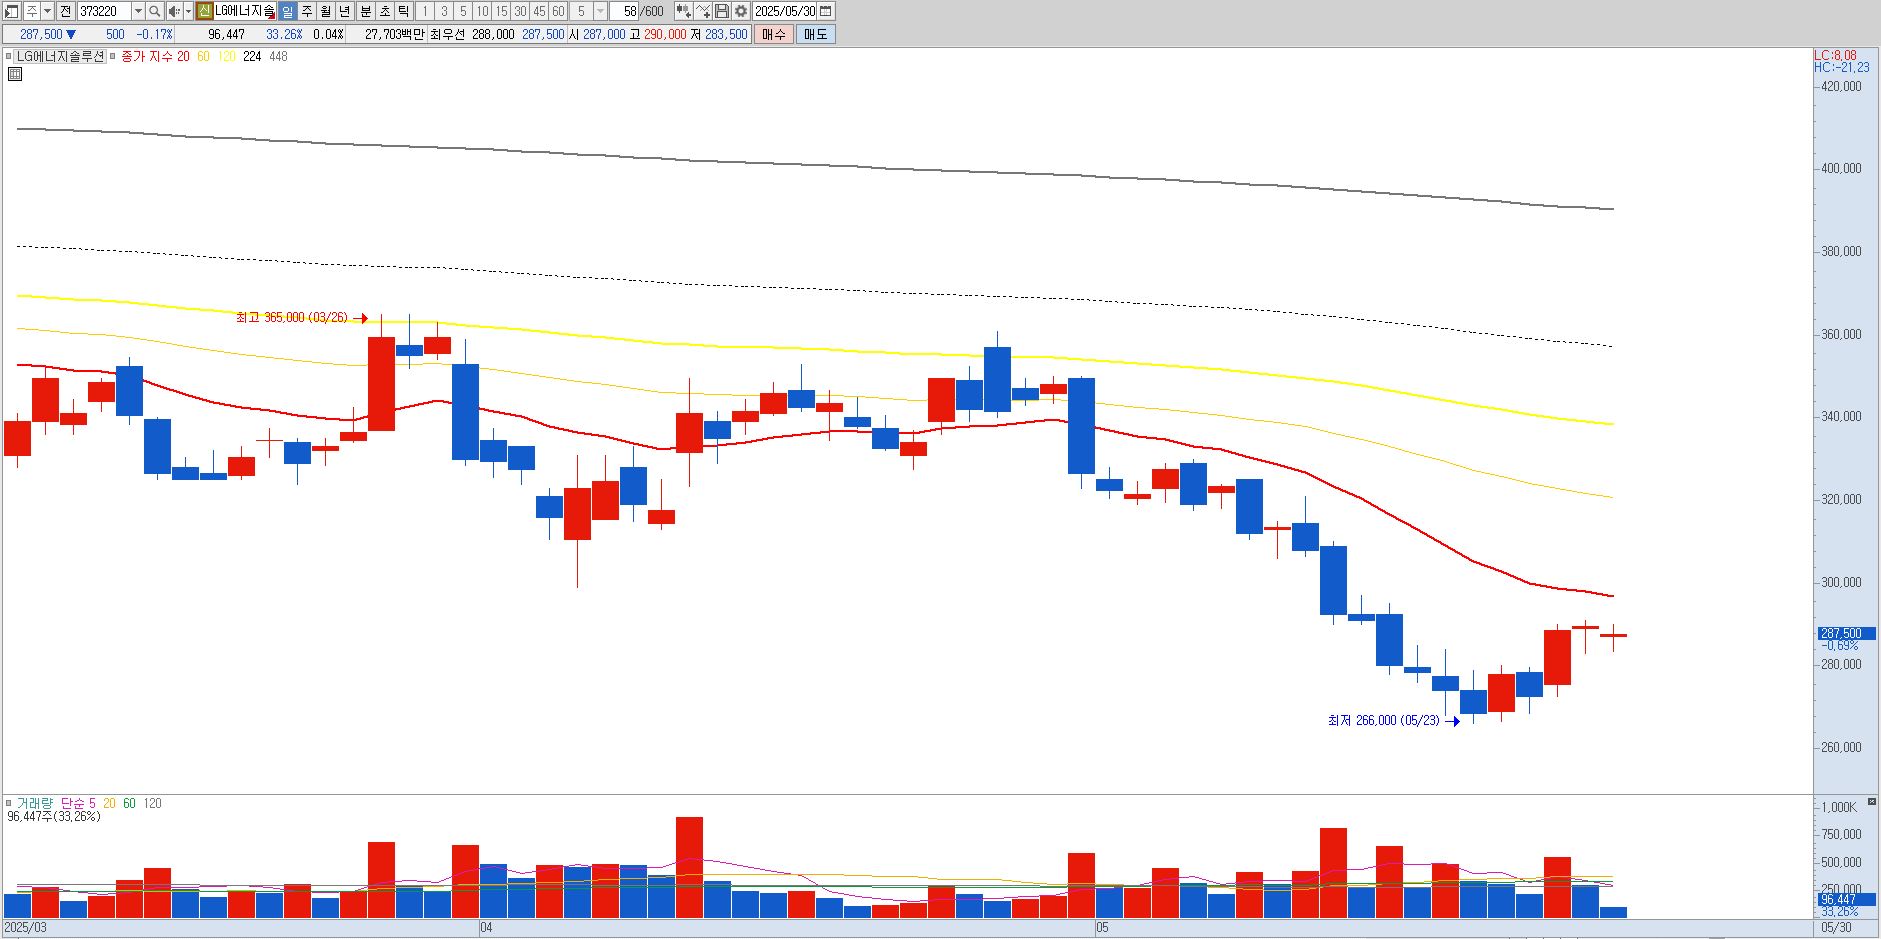
Task: Click the magnifier stock search icon
Action: click(x=155, y=11)
